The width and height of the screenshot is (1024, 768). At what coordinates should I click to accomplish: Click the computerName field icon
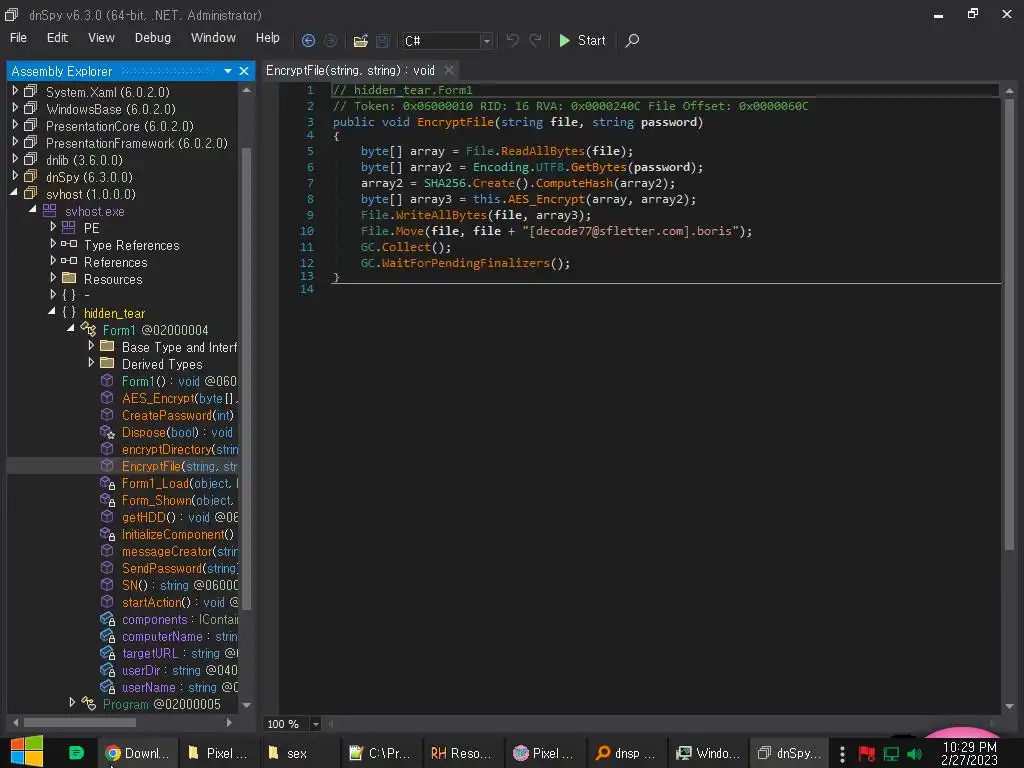pyautogui.click(x=107, y=635)
